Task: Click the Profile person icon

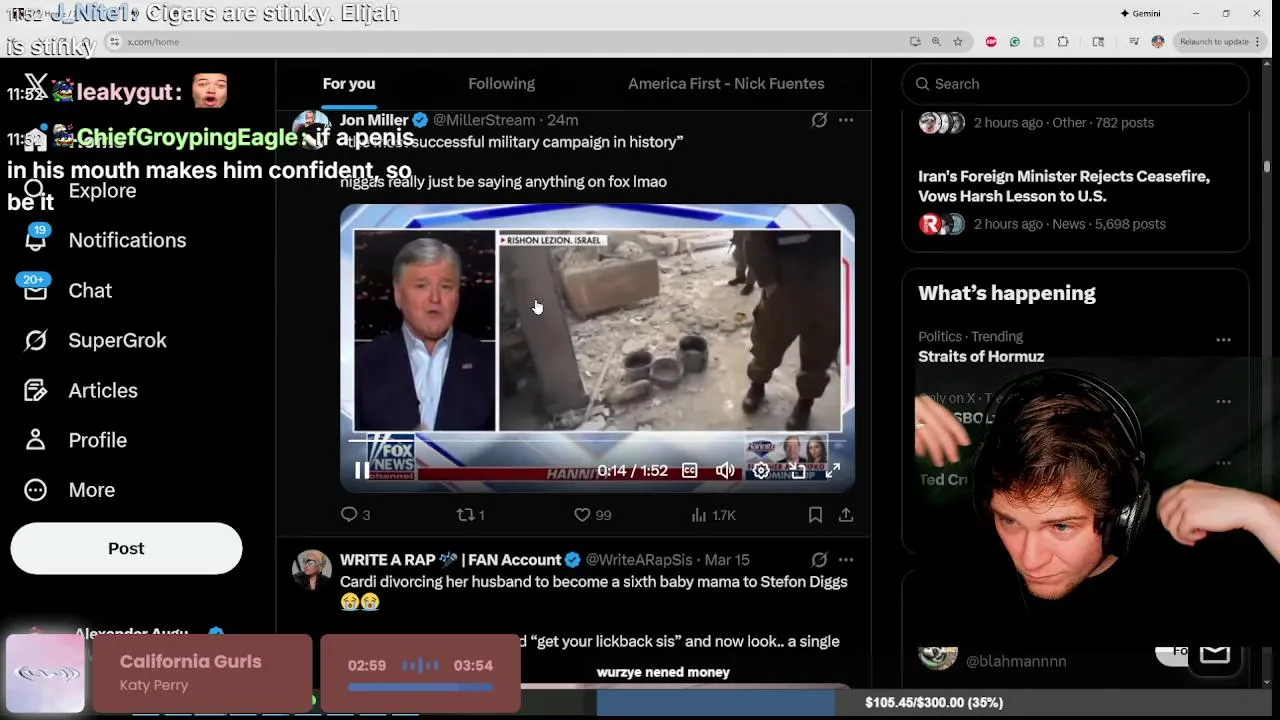Action: [36, 440]
